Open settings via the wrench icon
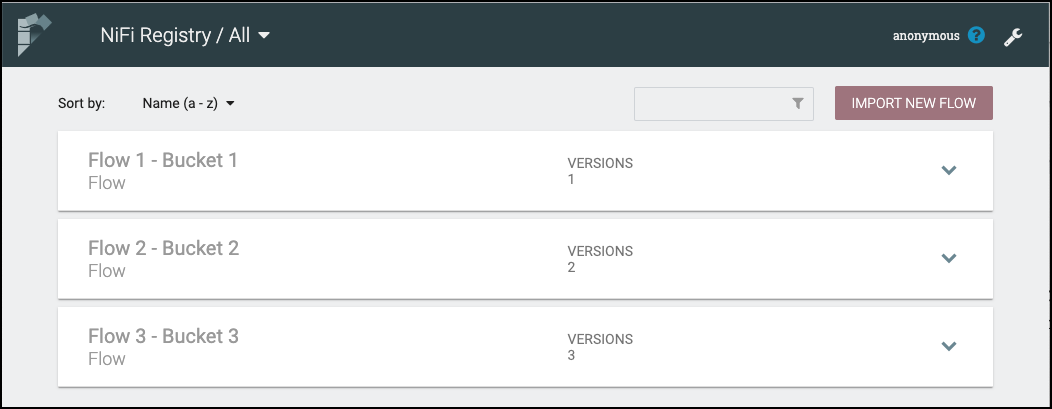The image size is (1052, 409). [1013, 37]
